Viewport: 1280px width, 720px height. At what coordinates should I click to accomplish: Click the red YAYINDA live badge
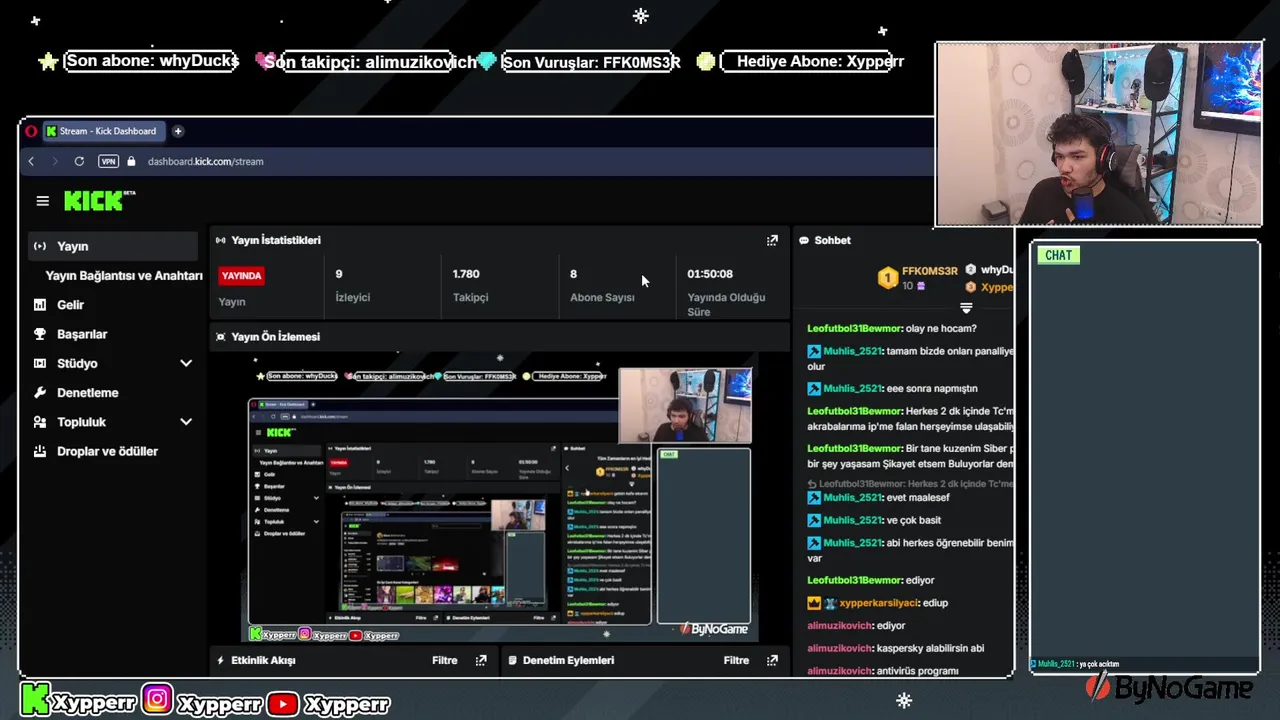241,275
